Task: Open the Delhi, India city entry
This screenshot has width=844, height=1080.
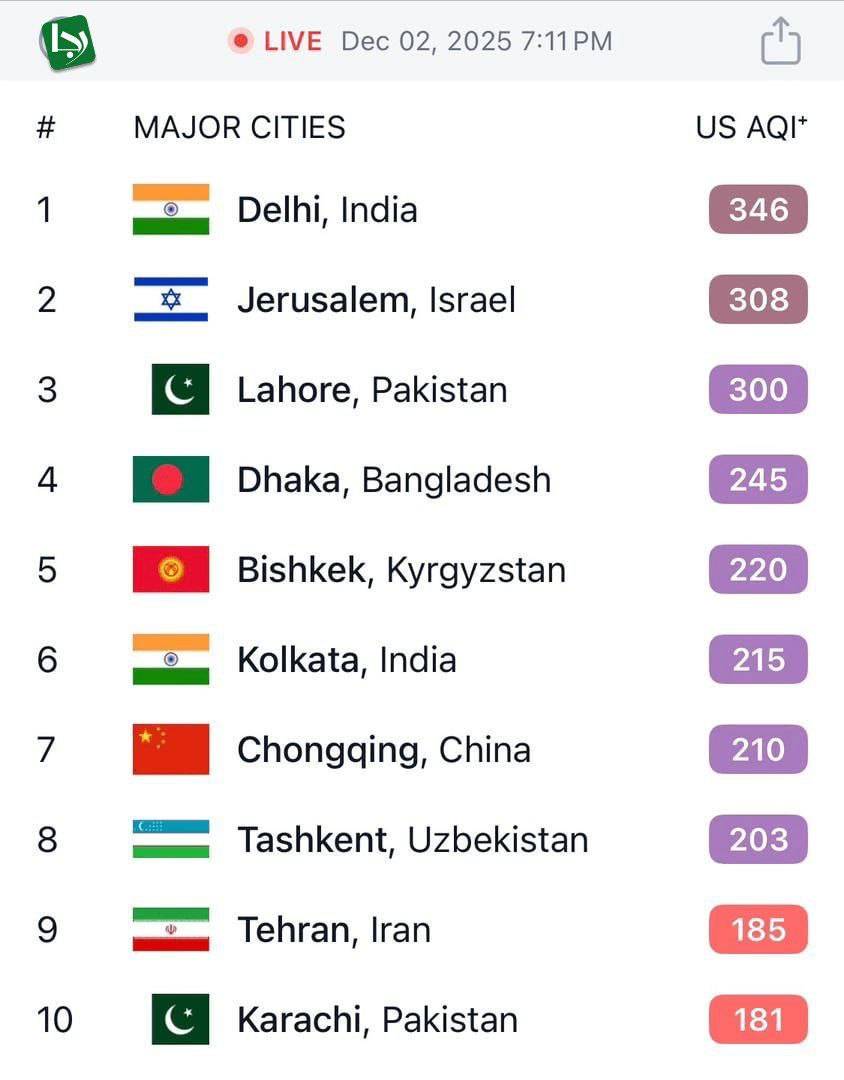Action: pyautogui.click(x=327, y=210)
